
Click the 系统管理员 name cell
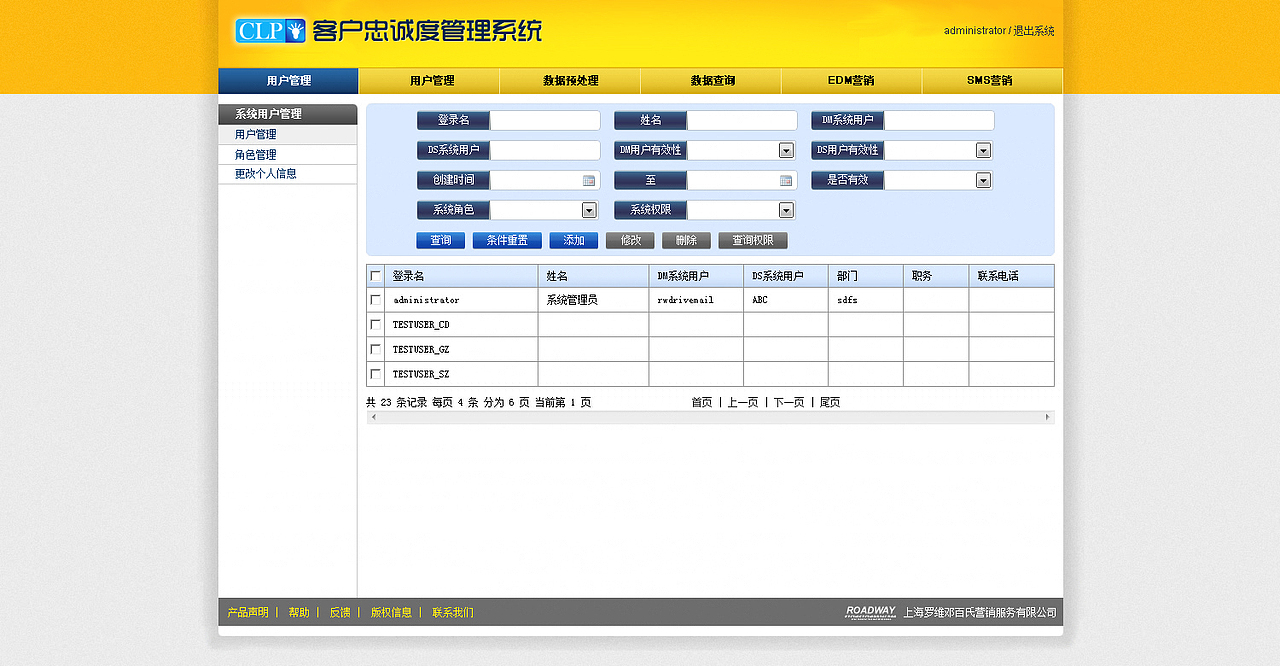click(x=593, y=300)
